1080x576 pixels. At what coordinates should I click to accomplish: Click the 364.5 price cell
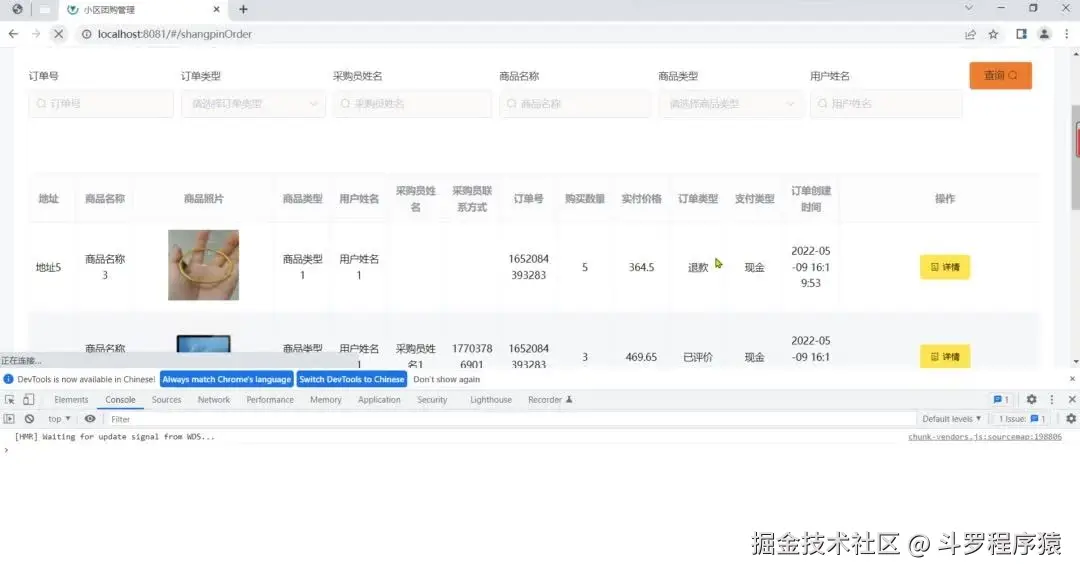(641, 267)
